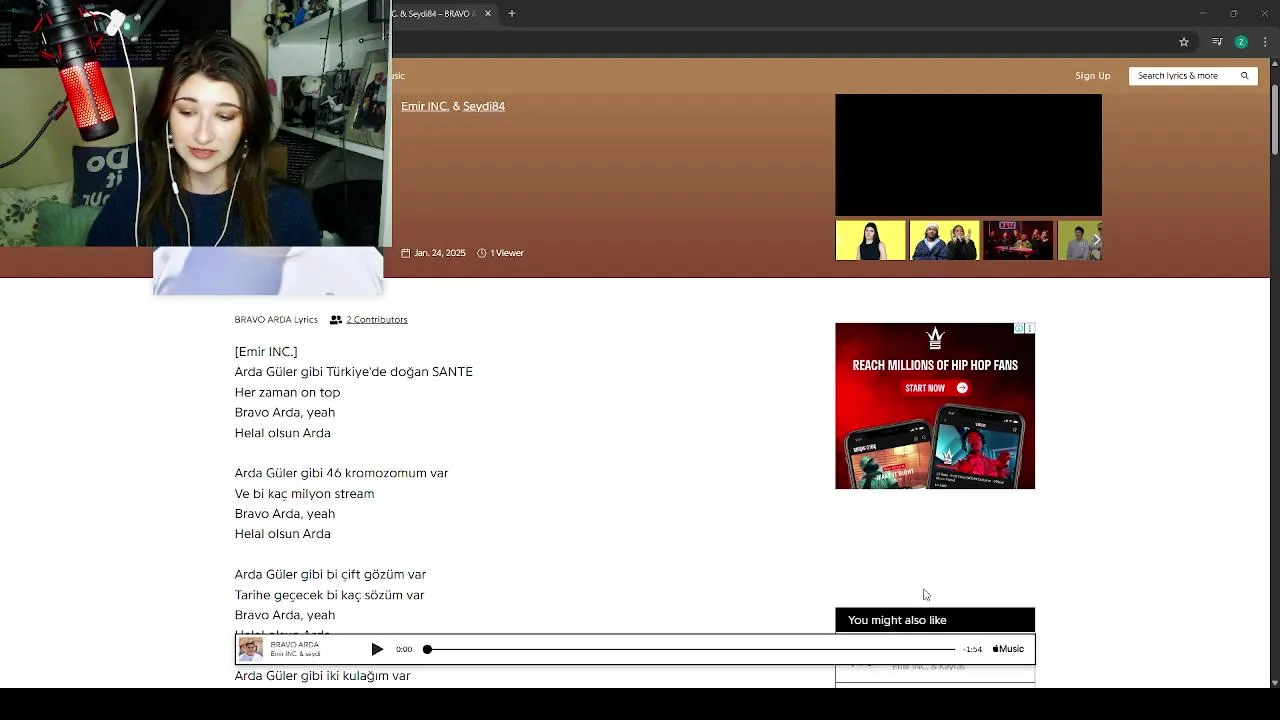Screen dimensions: 1280x720
Task: Click the -1:54 remaining time label
Action: (x=972, y=650)
